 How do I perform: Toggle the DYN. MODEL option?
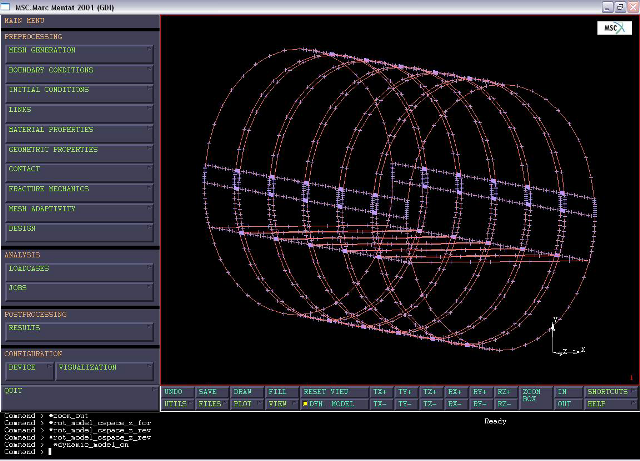[333, 404]
